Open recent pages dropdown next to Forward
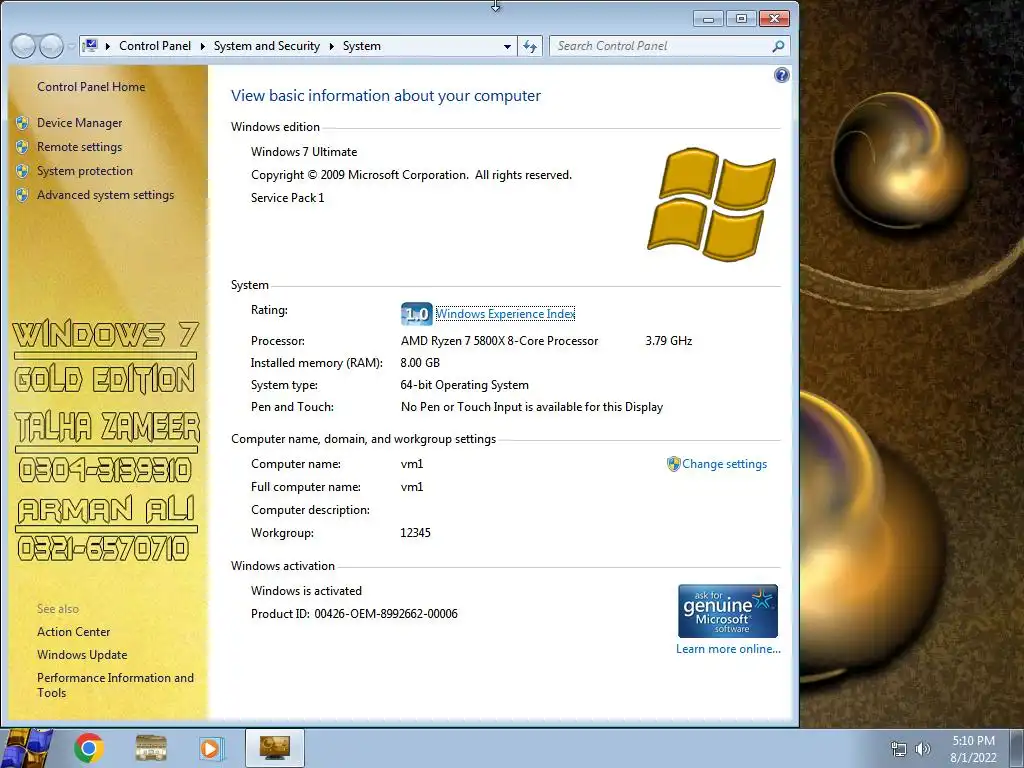1024x768 pixels. click(71, 46)
